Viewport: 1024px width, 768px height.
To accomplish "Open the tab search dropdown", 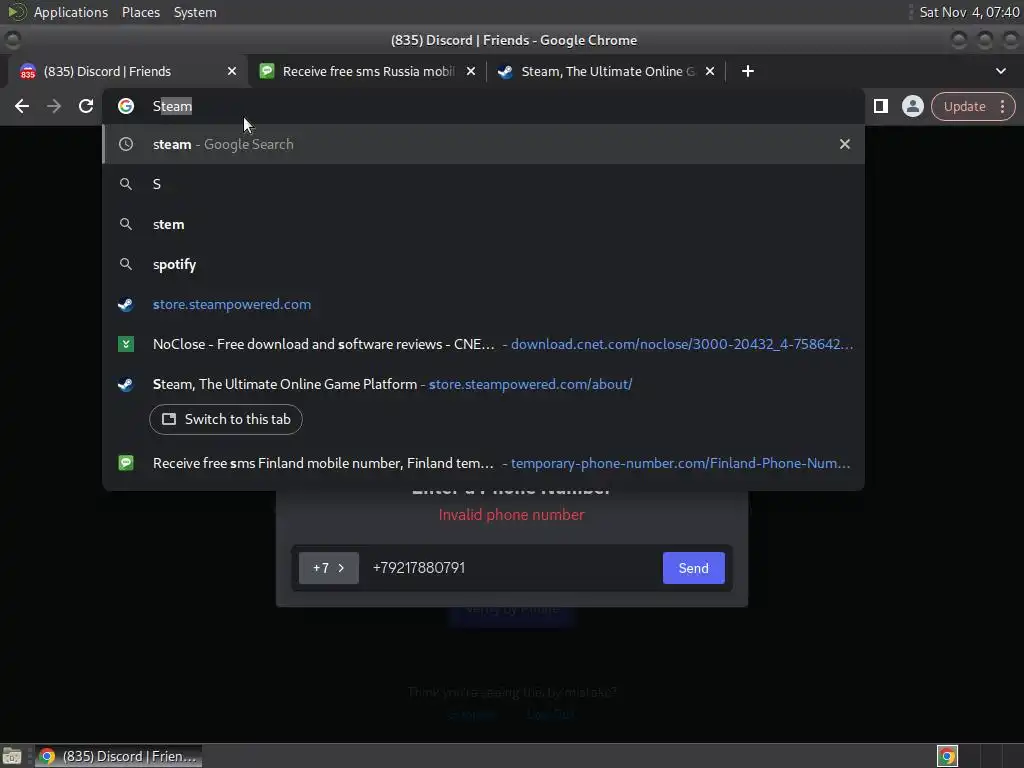I will coord(1000,71).
